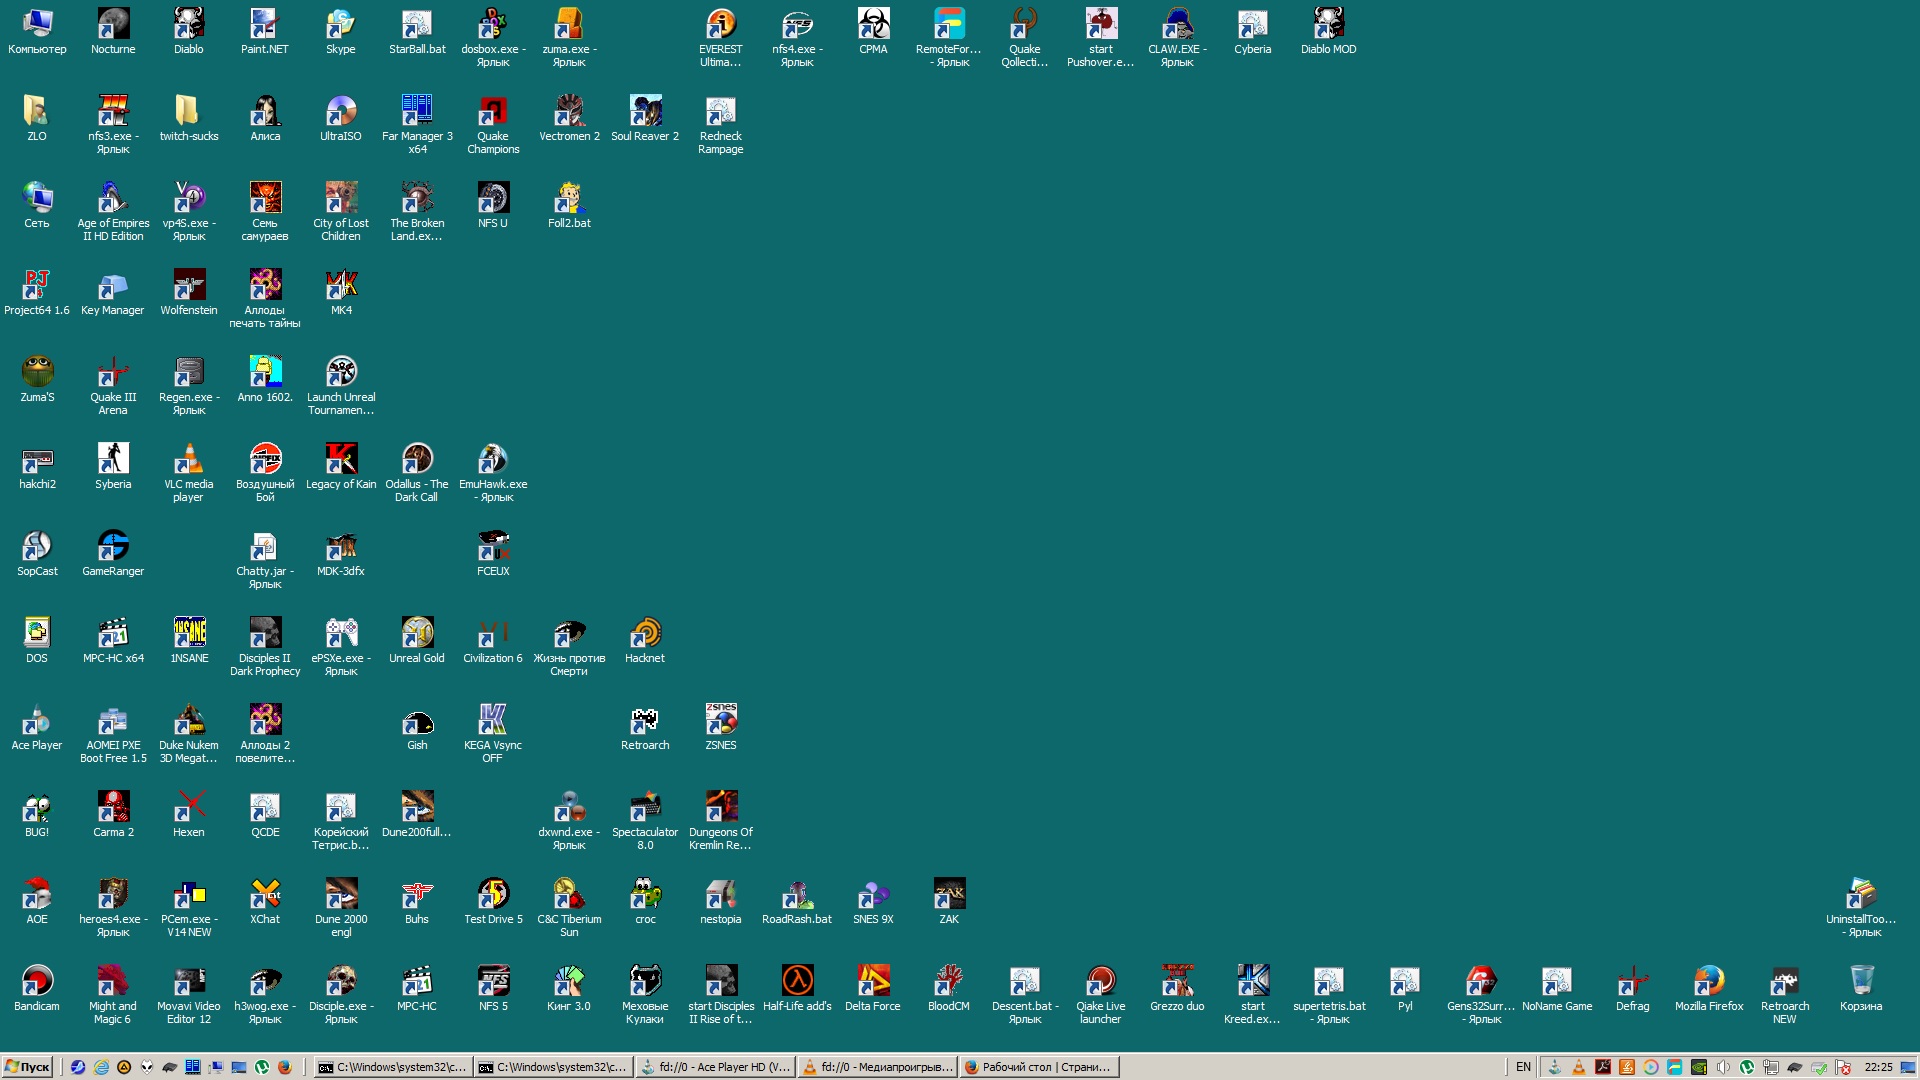The height and width of the screenshot is (1080, 1920).
Task: Open the EN language indicator menu
Action: click(1523, 1067)
